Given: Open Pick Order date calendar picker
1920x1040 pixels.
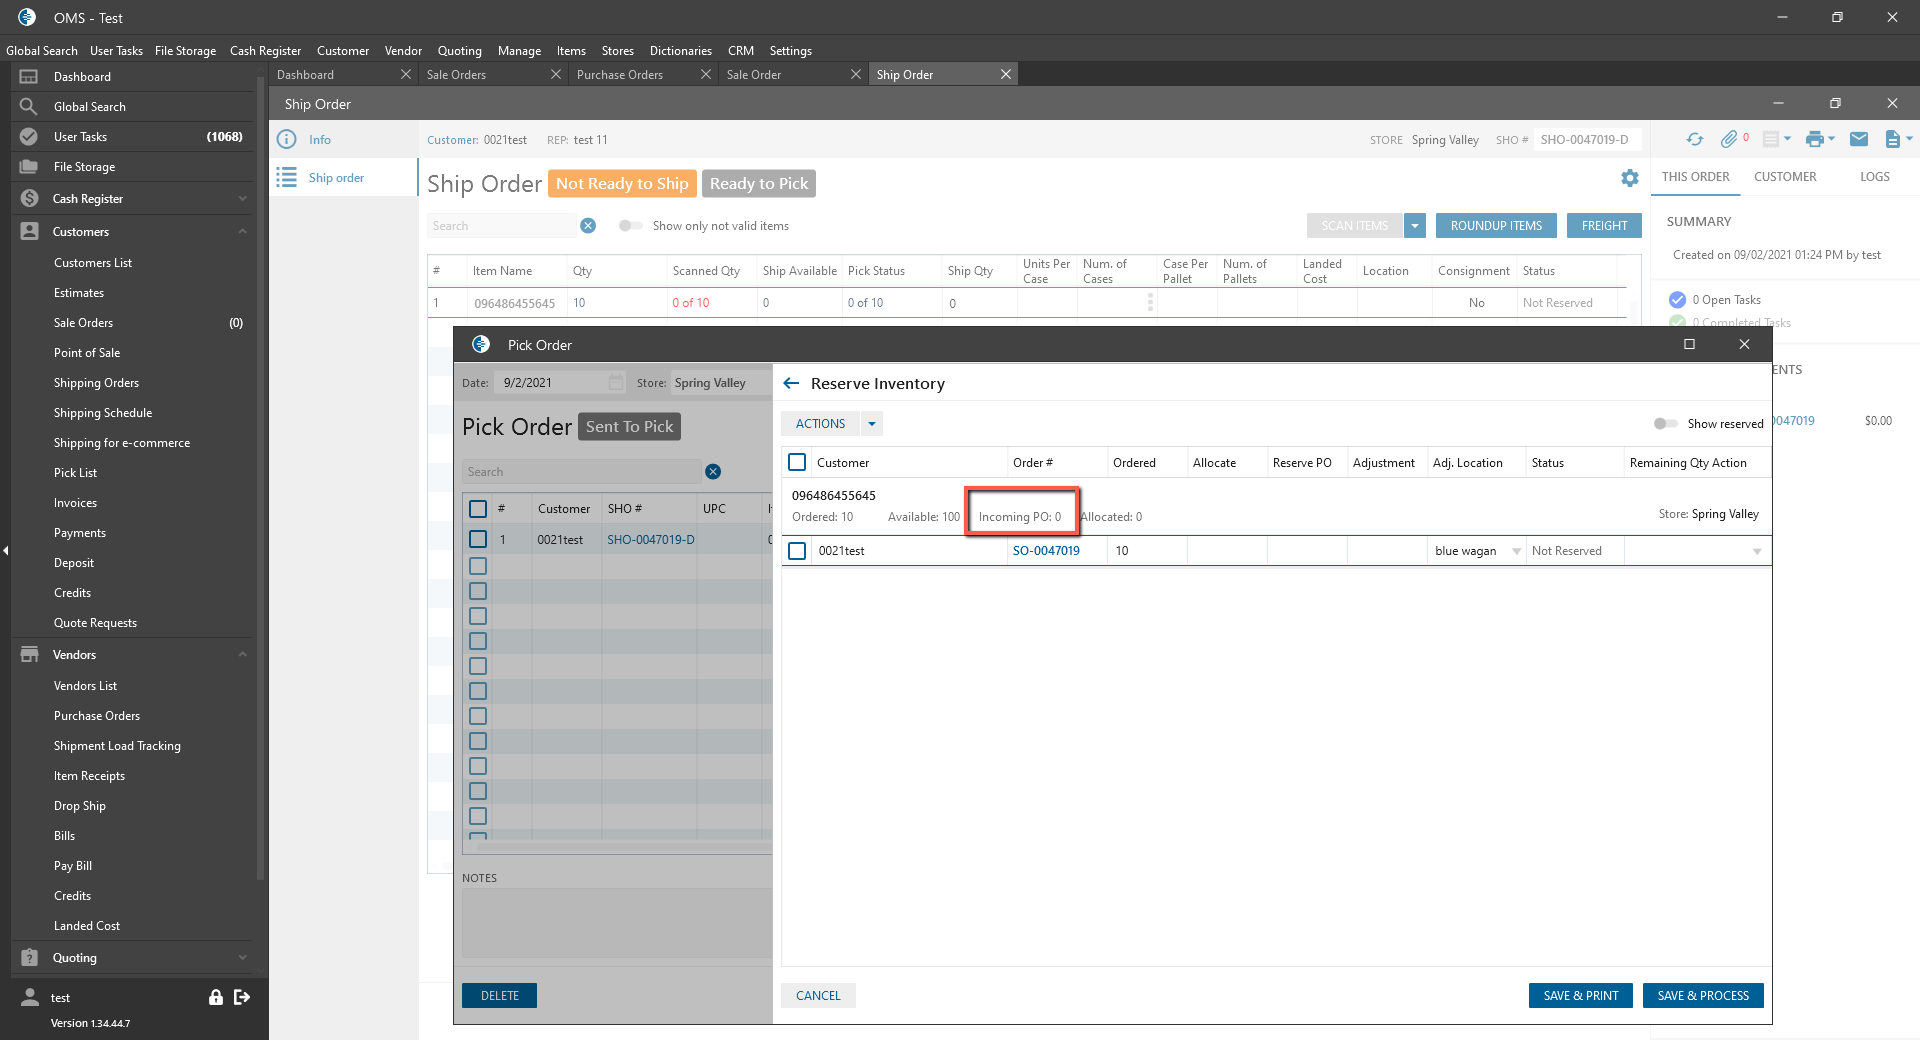Looking at the screenshot, I should point(616,383).
